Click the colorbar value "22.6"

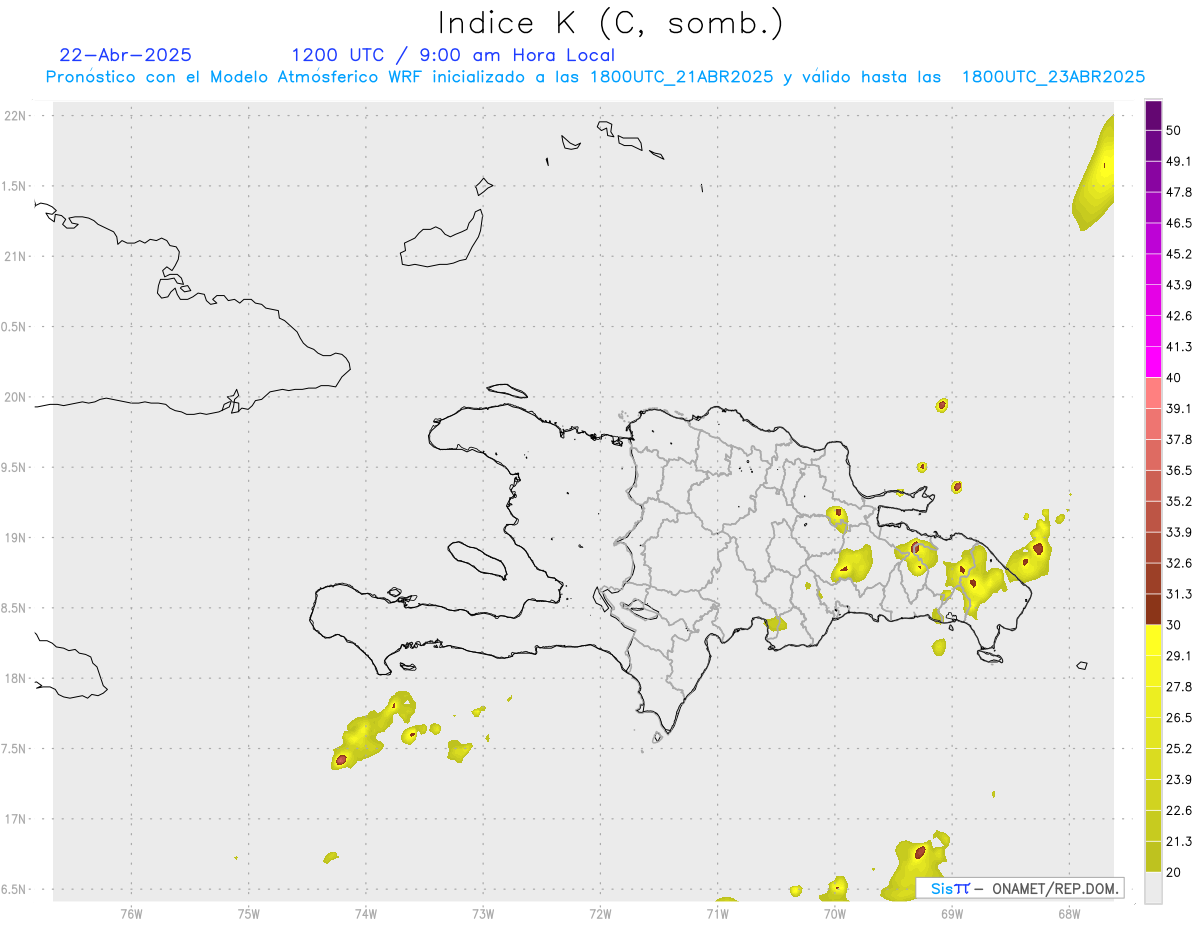coord(1179,811)
